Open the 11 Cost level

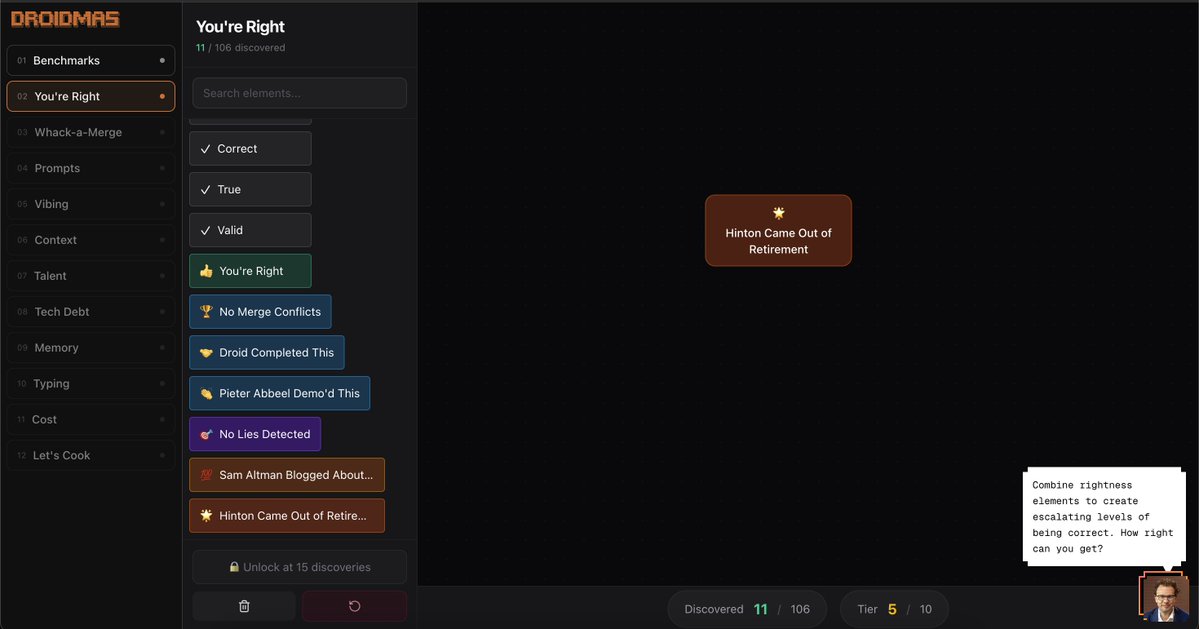(91, 420)
